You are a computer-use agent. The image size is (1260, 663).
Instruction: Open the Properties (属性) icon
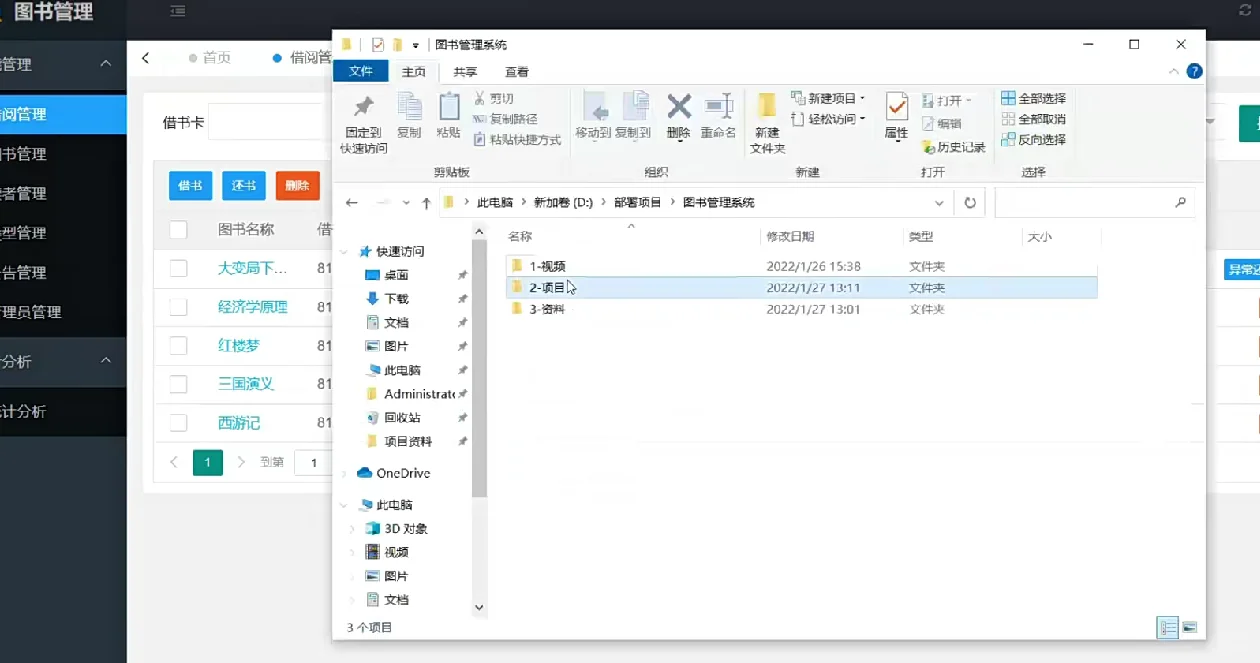(893, 115)
